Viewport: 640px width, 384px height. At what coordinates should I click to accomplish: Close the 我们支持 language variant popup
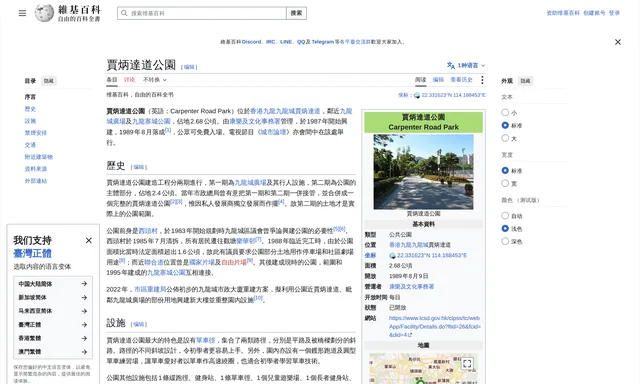(89, 240)
